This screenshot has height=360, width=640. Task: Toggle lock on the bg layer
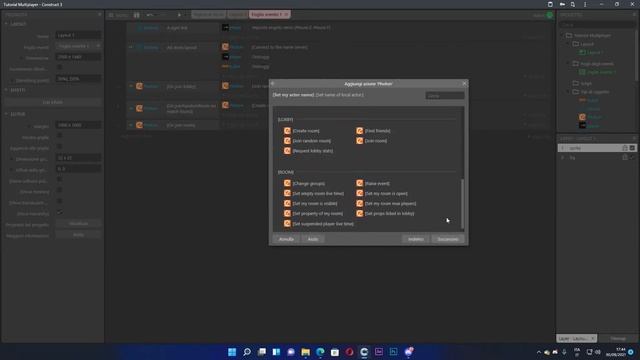625,158
